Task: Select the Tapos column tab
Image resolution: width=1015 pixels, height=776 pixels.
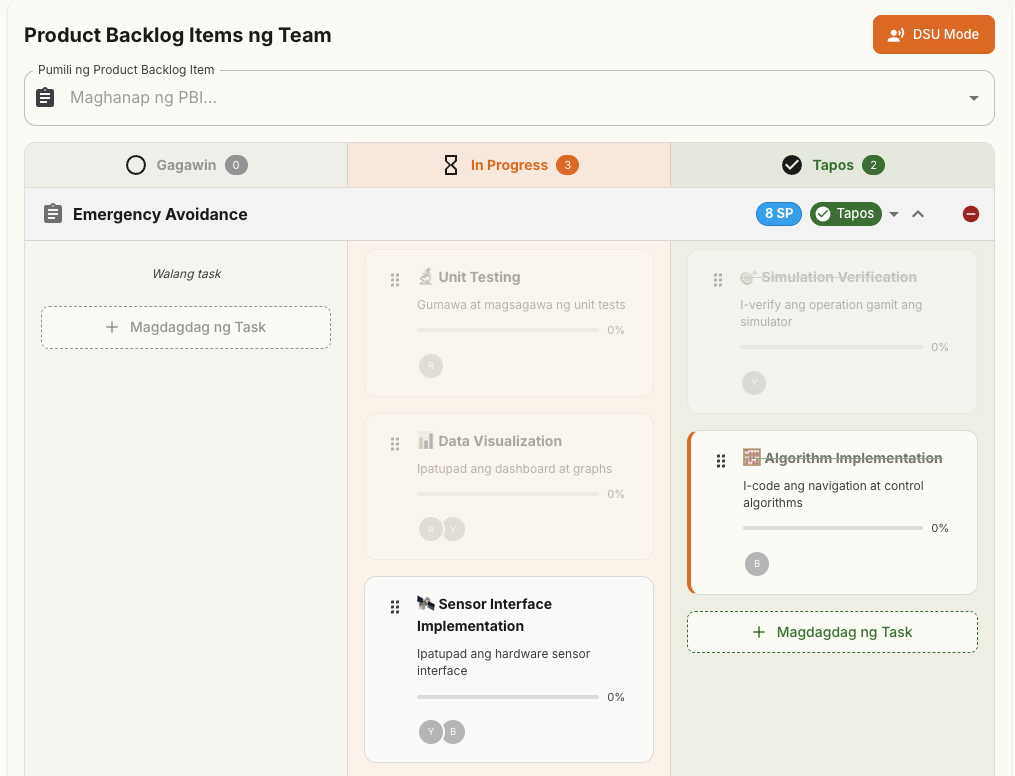Action: pos(832,164)
